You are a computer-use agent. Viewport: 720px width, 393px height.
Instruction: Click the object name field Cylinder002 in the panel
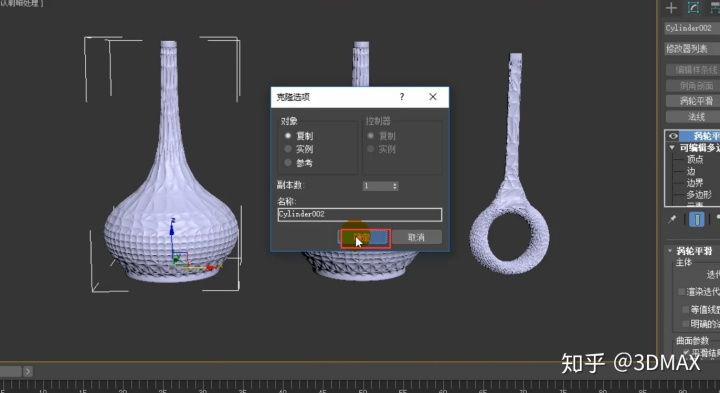pos(692,28)
